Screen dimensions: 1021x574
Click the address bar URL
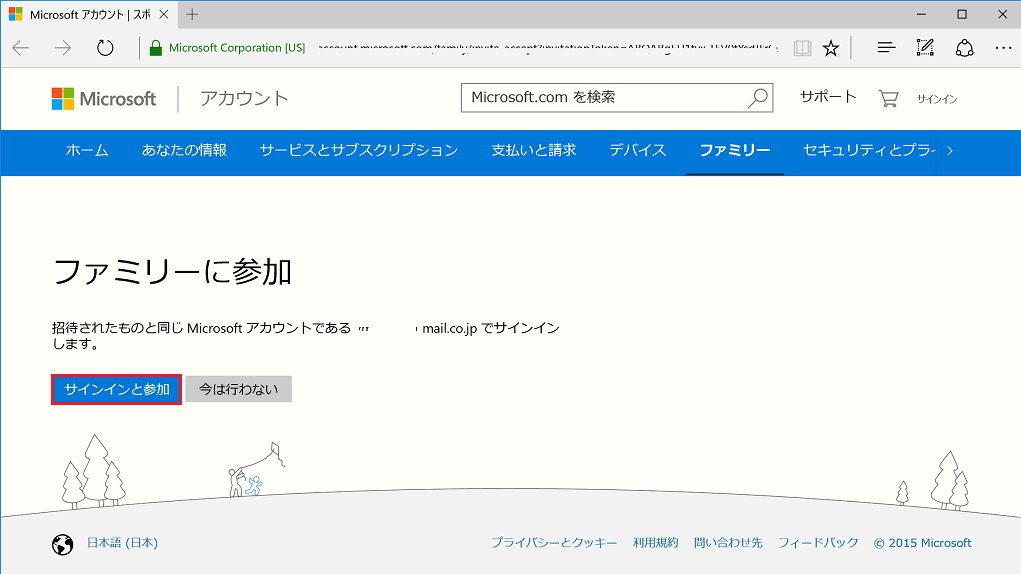[547, 48]
